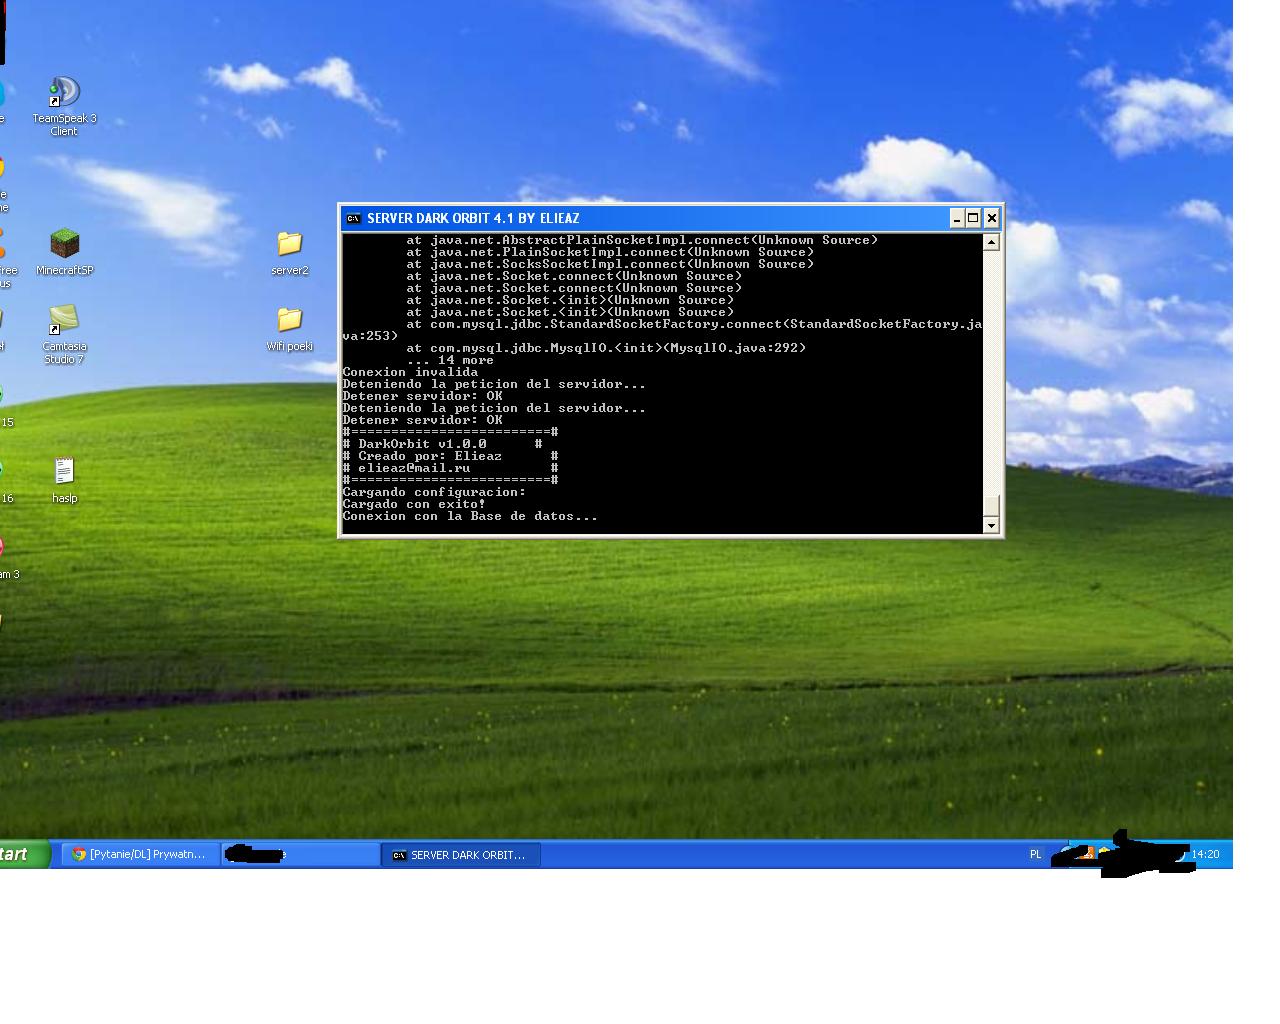Image resolution: width=1280 pixels, height=1024 pixels.
Task: Open the TeamSpeak 3 Client desktop shortcut
Action: pos(64,106)
